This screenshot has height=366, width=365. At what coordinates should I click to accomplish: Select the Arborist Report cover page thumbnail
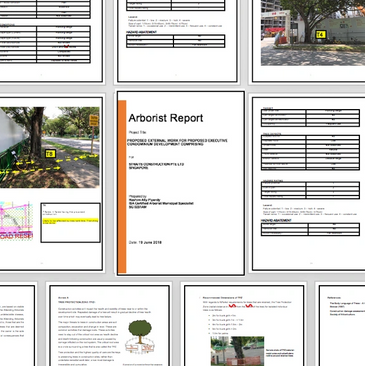click(180, 183)
